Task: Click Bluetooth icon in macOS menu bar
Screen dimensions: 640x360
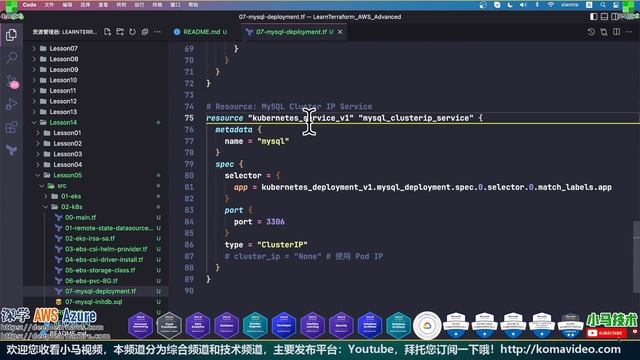Action: click(x=537, y=5)
